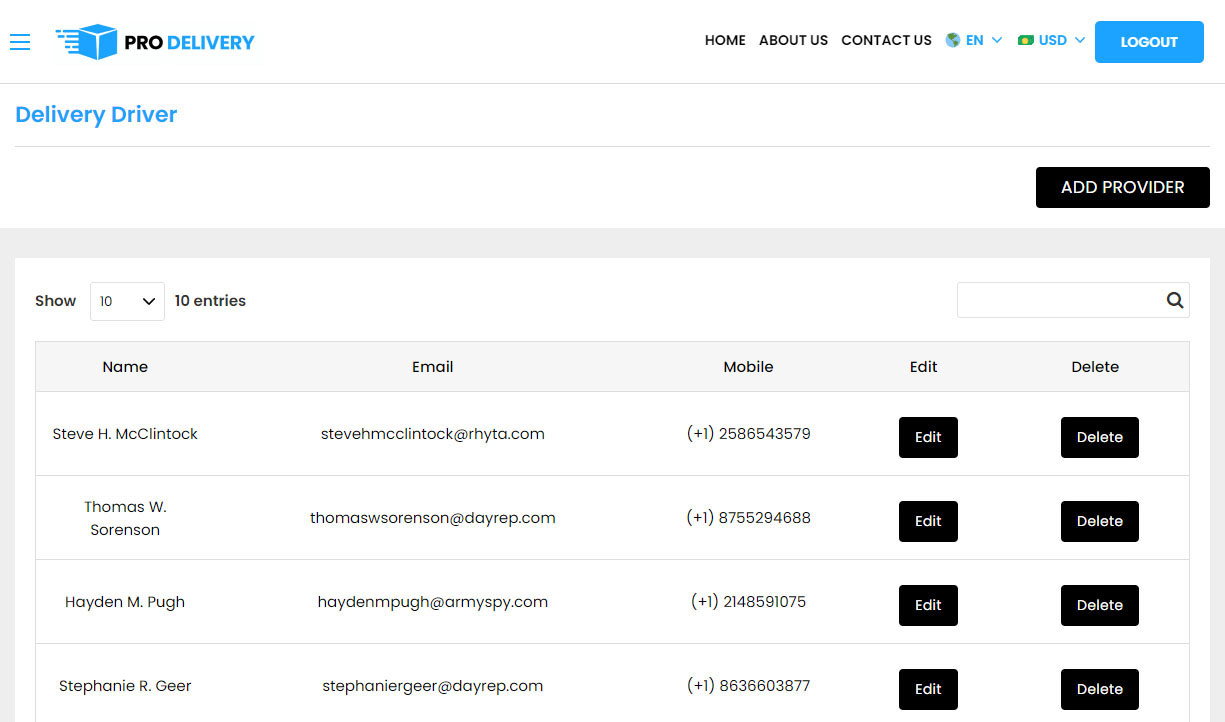Edit Steve H. McClintock's record
The width and height of the screenshot is (1225, 722).
928,437
